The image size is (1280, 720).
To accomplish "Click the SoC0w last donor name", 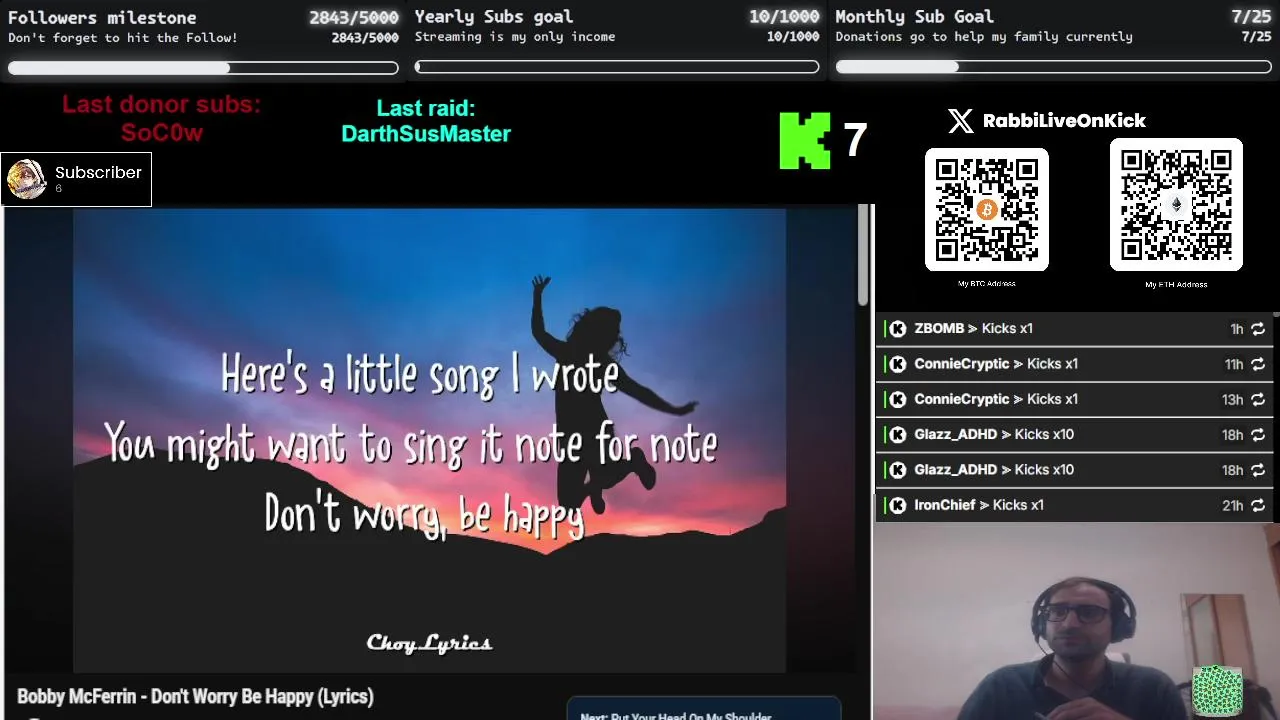I will [162, 133].
